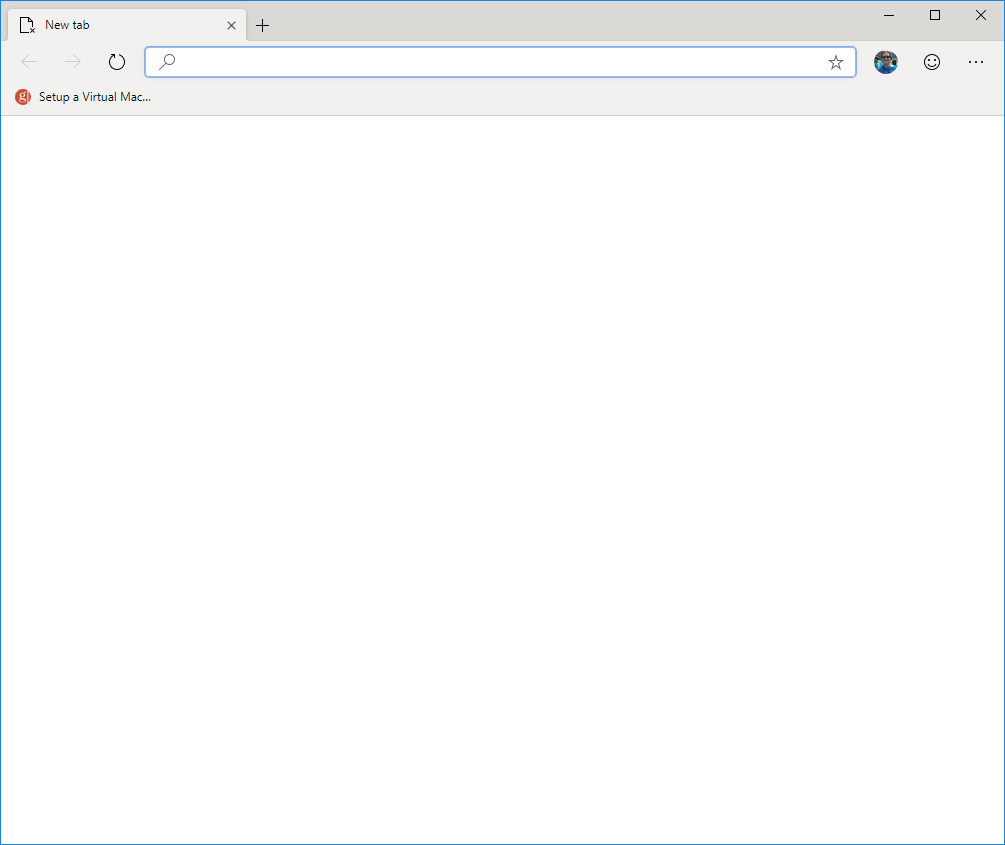Open the 'Setup a Virtual Mac...' favorite
This screenshot has height=845, width=1005.
(94, 97)
